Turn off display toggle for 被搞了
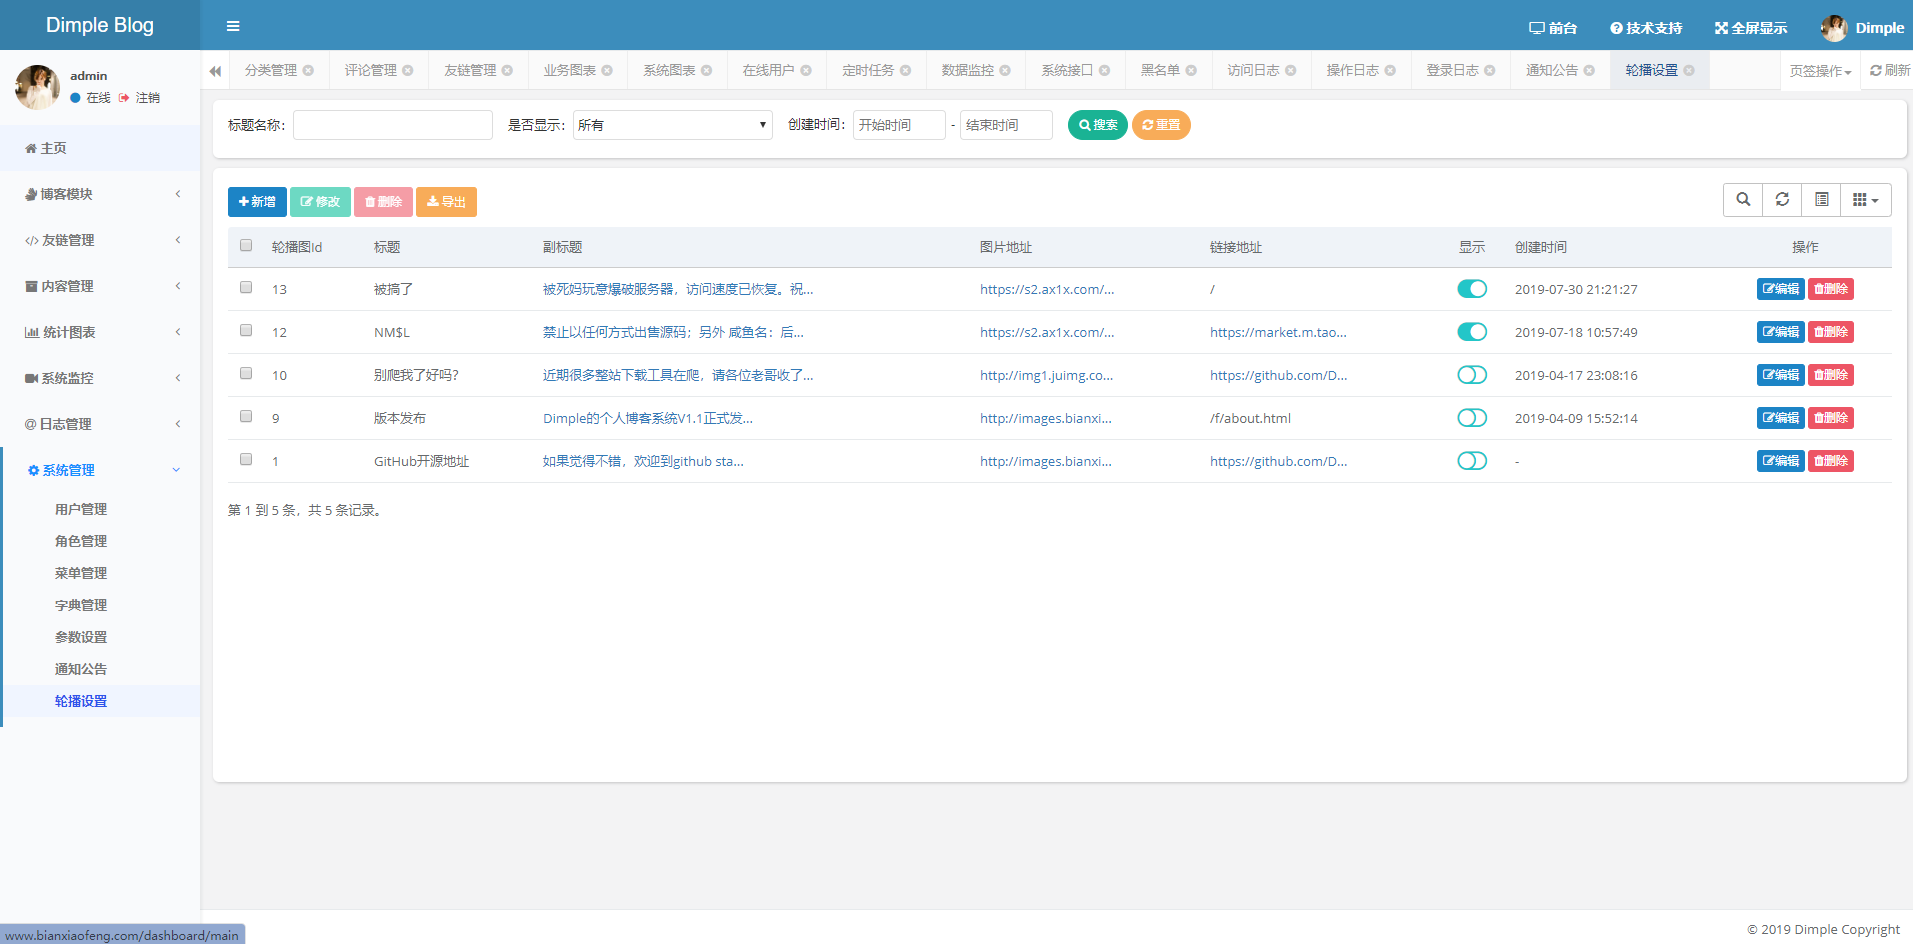The height and width of the screenshot is (944, 1913). [1472, 289]
